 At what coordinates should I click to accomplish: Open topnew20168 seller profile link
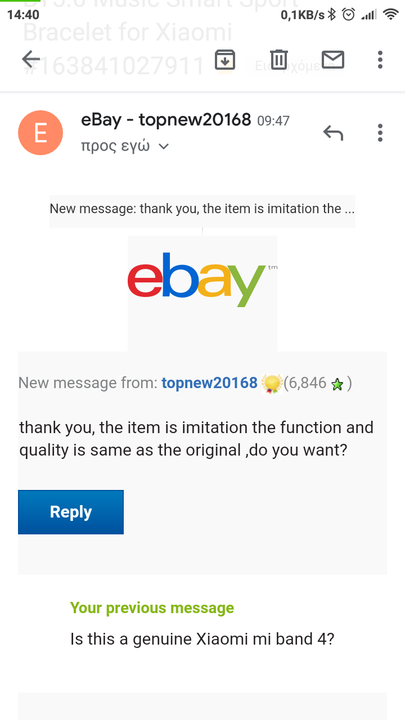(x=209, y=382)
